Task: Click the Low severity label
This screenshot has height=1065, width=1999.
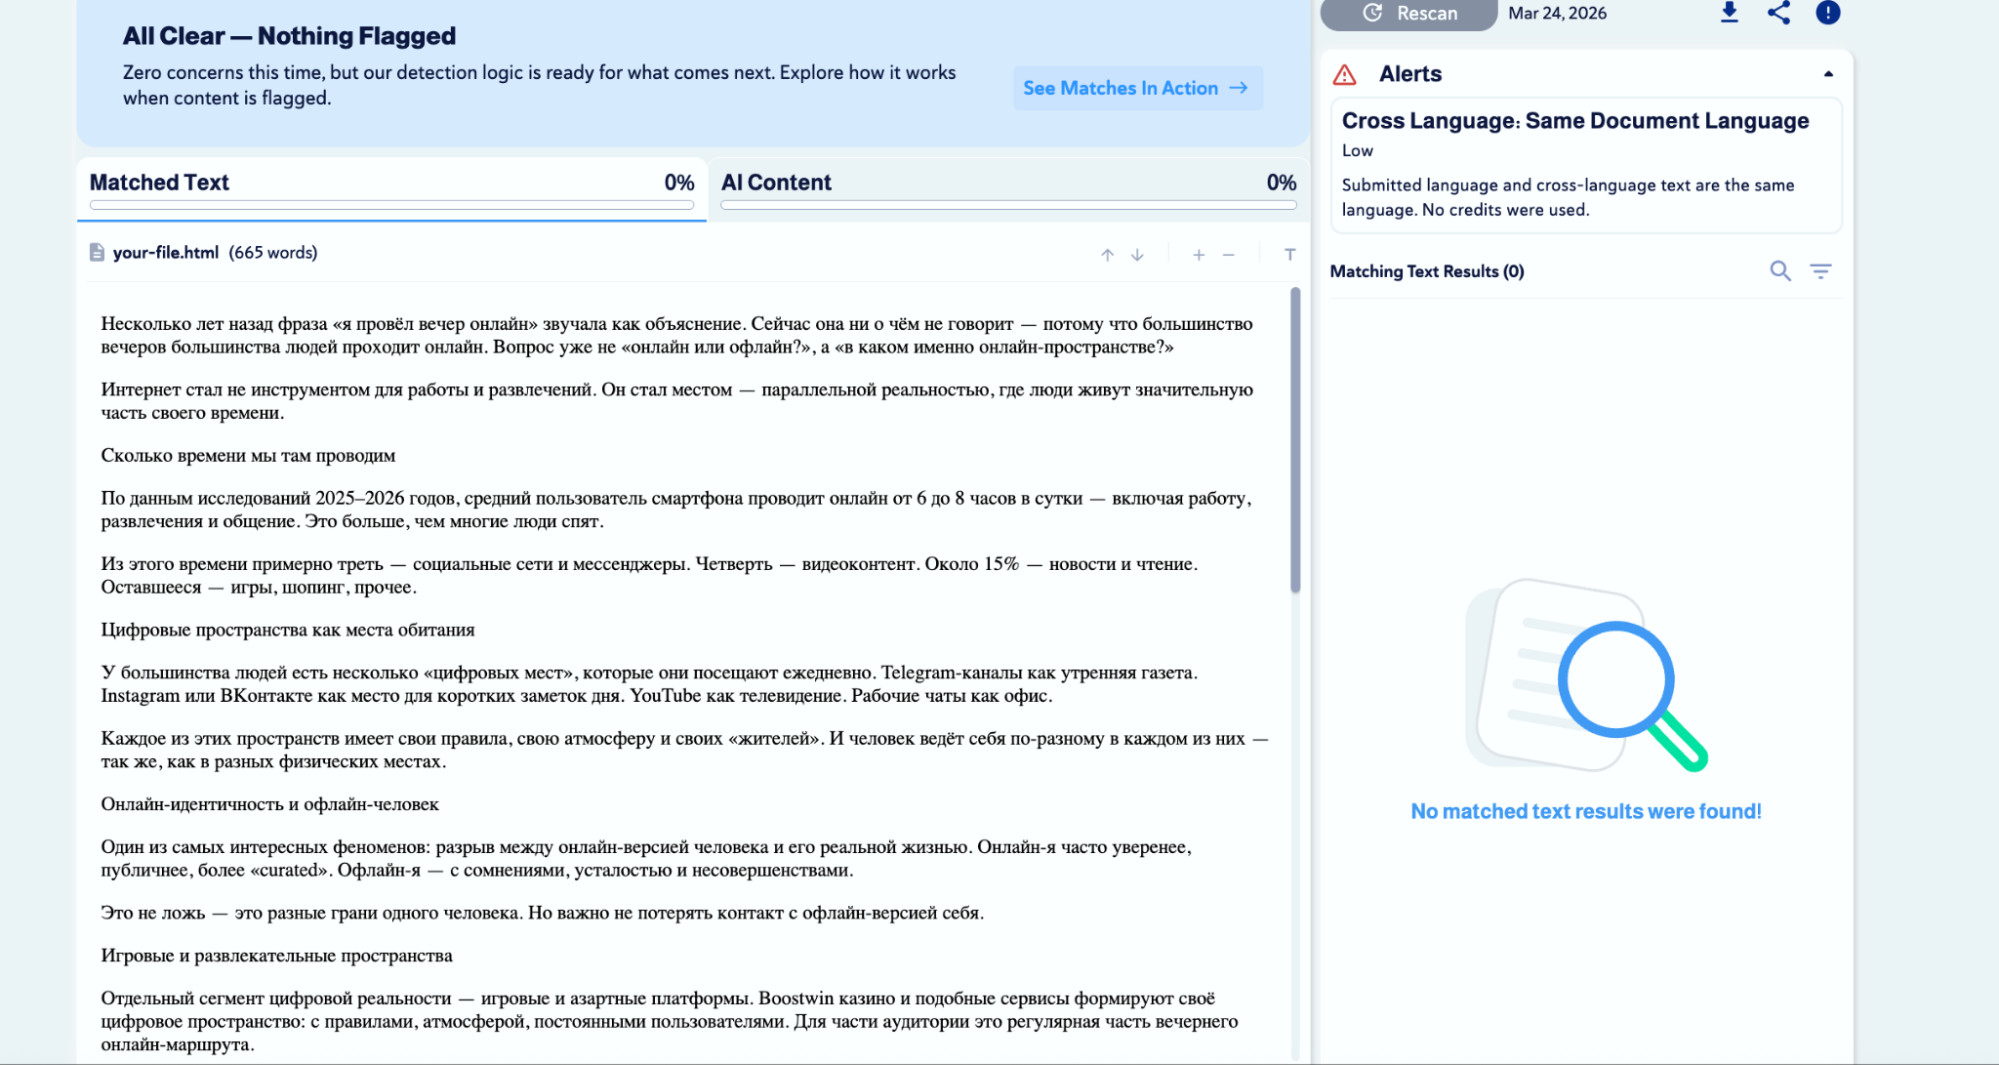Action: [x=1357, y=150]
